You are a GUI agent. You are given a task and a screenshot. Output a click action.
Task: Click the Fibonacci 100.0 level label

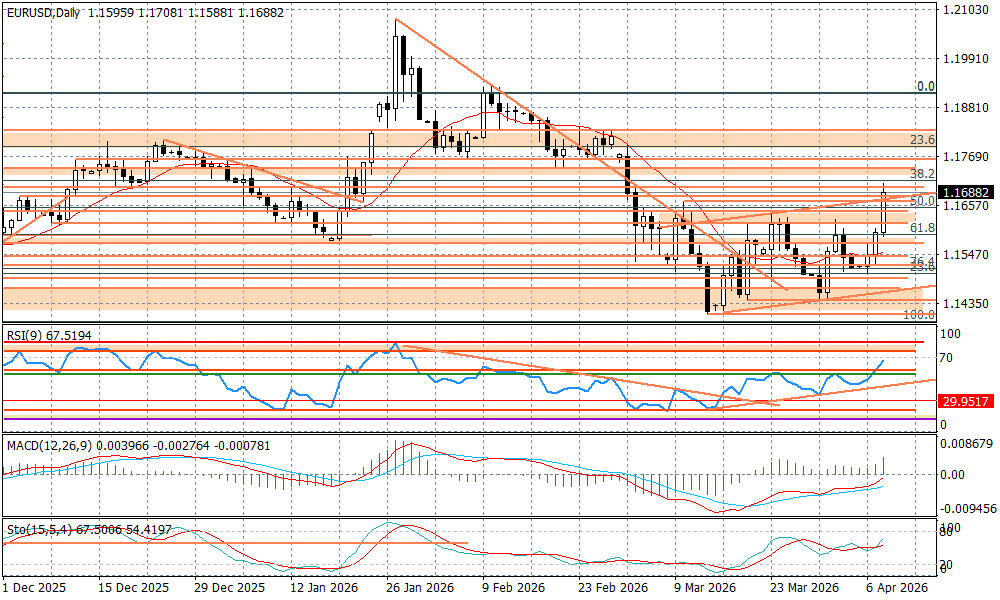coord(918,314)
